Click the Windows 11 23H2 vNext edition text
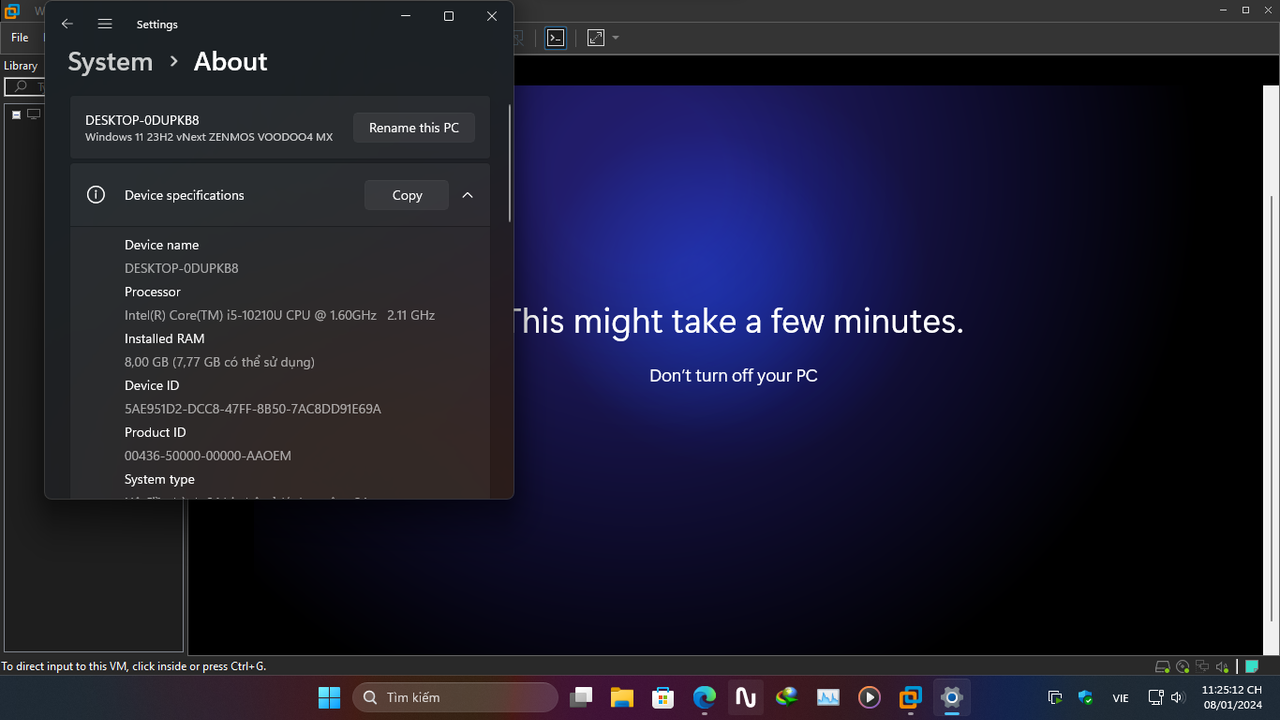 [x=209, y=137]
